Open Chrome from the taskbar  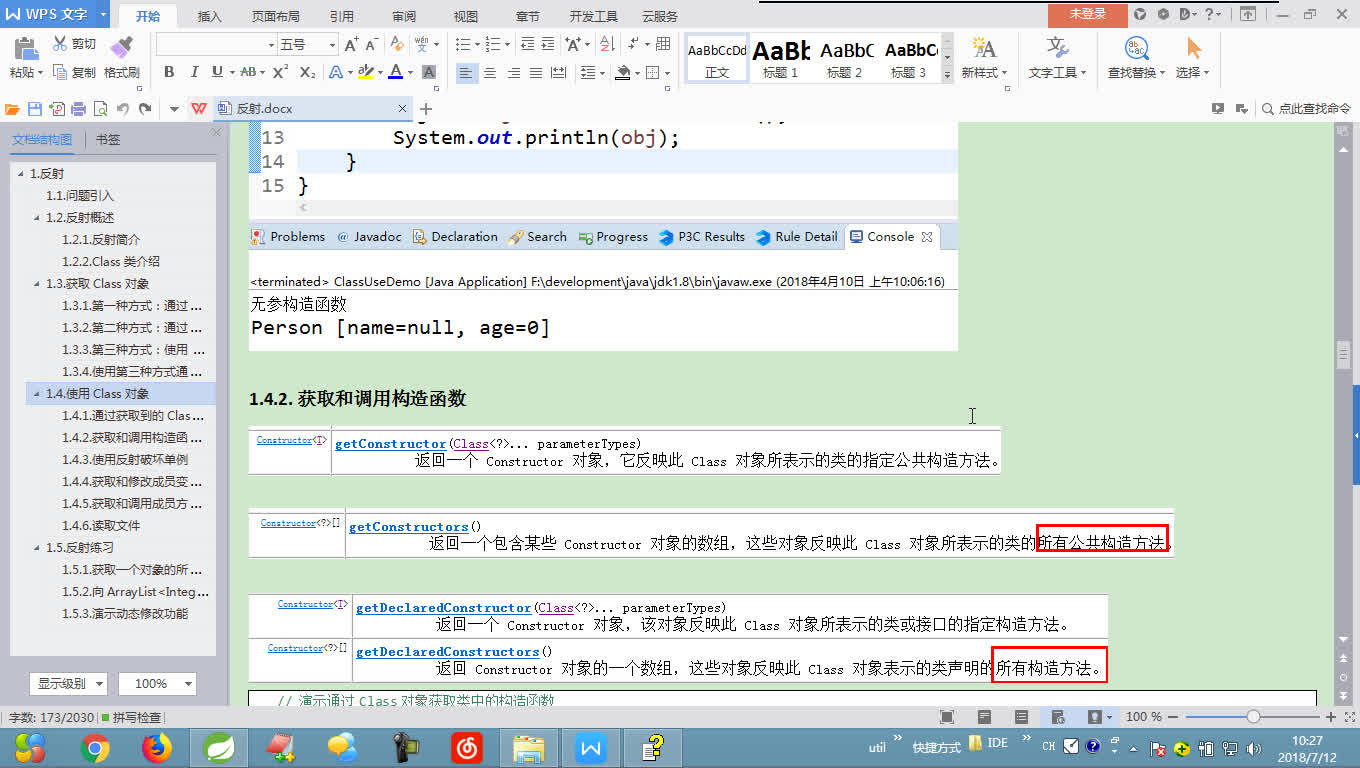point(95,747)
